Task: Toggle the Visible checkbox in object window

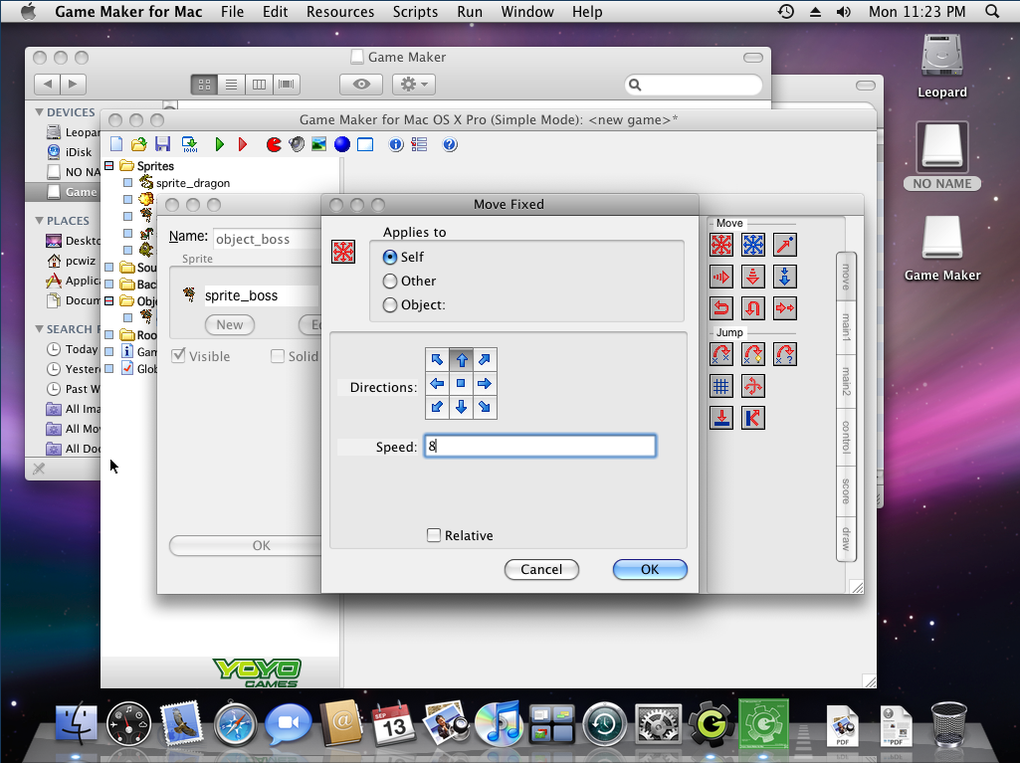Action: [178, 356]
